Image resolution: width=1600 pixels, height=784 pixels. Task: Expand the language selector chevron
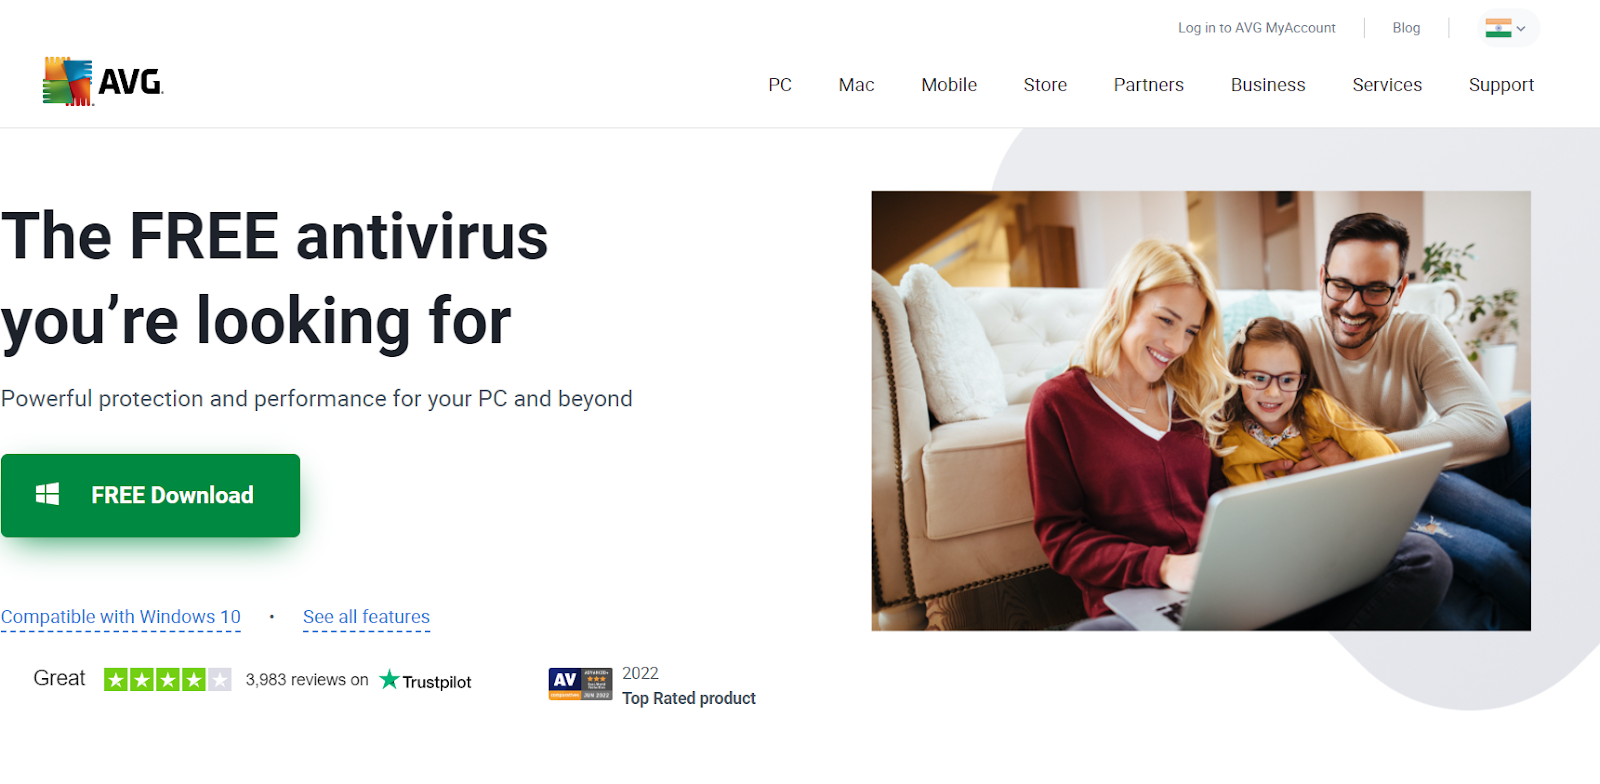click(1521, 29)
